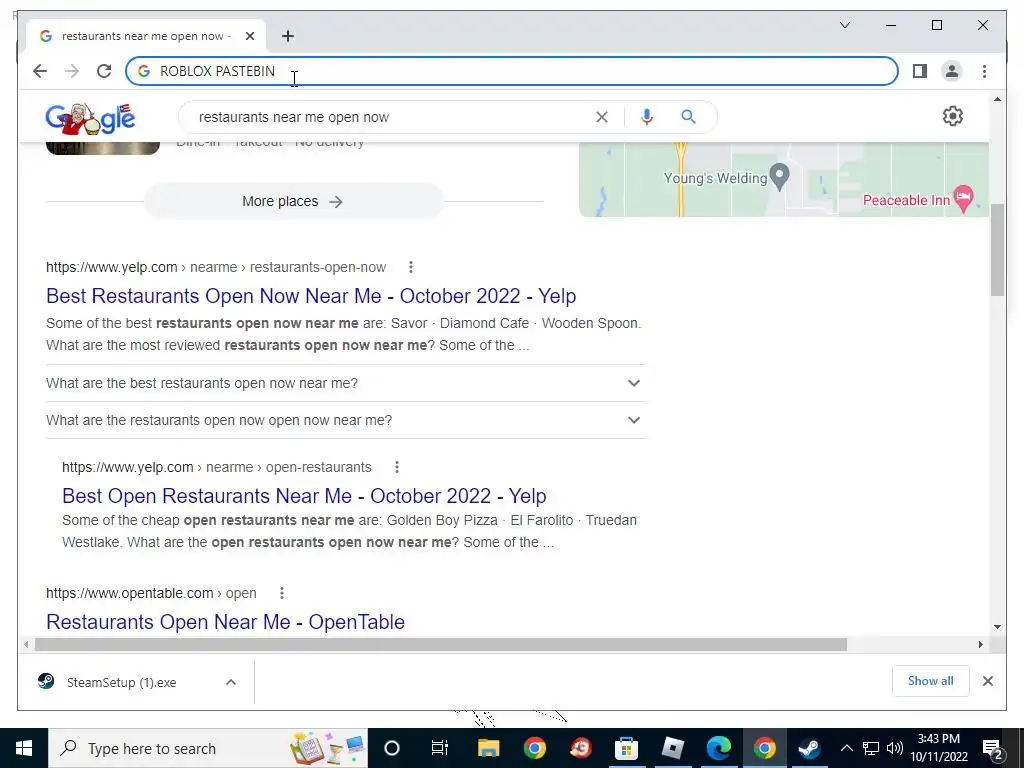Open the taskbar clock showing 3:43 PM
Screen dimensions: 1024x768
click(939, 748)
